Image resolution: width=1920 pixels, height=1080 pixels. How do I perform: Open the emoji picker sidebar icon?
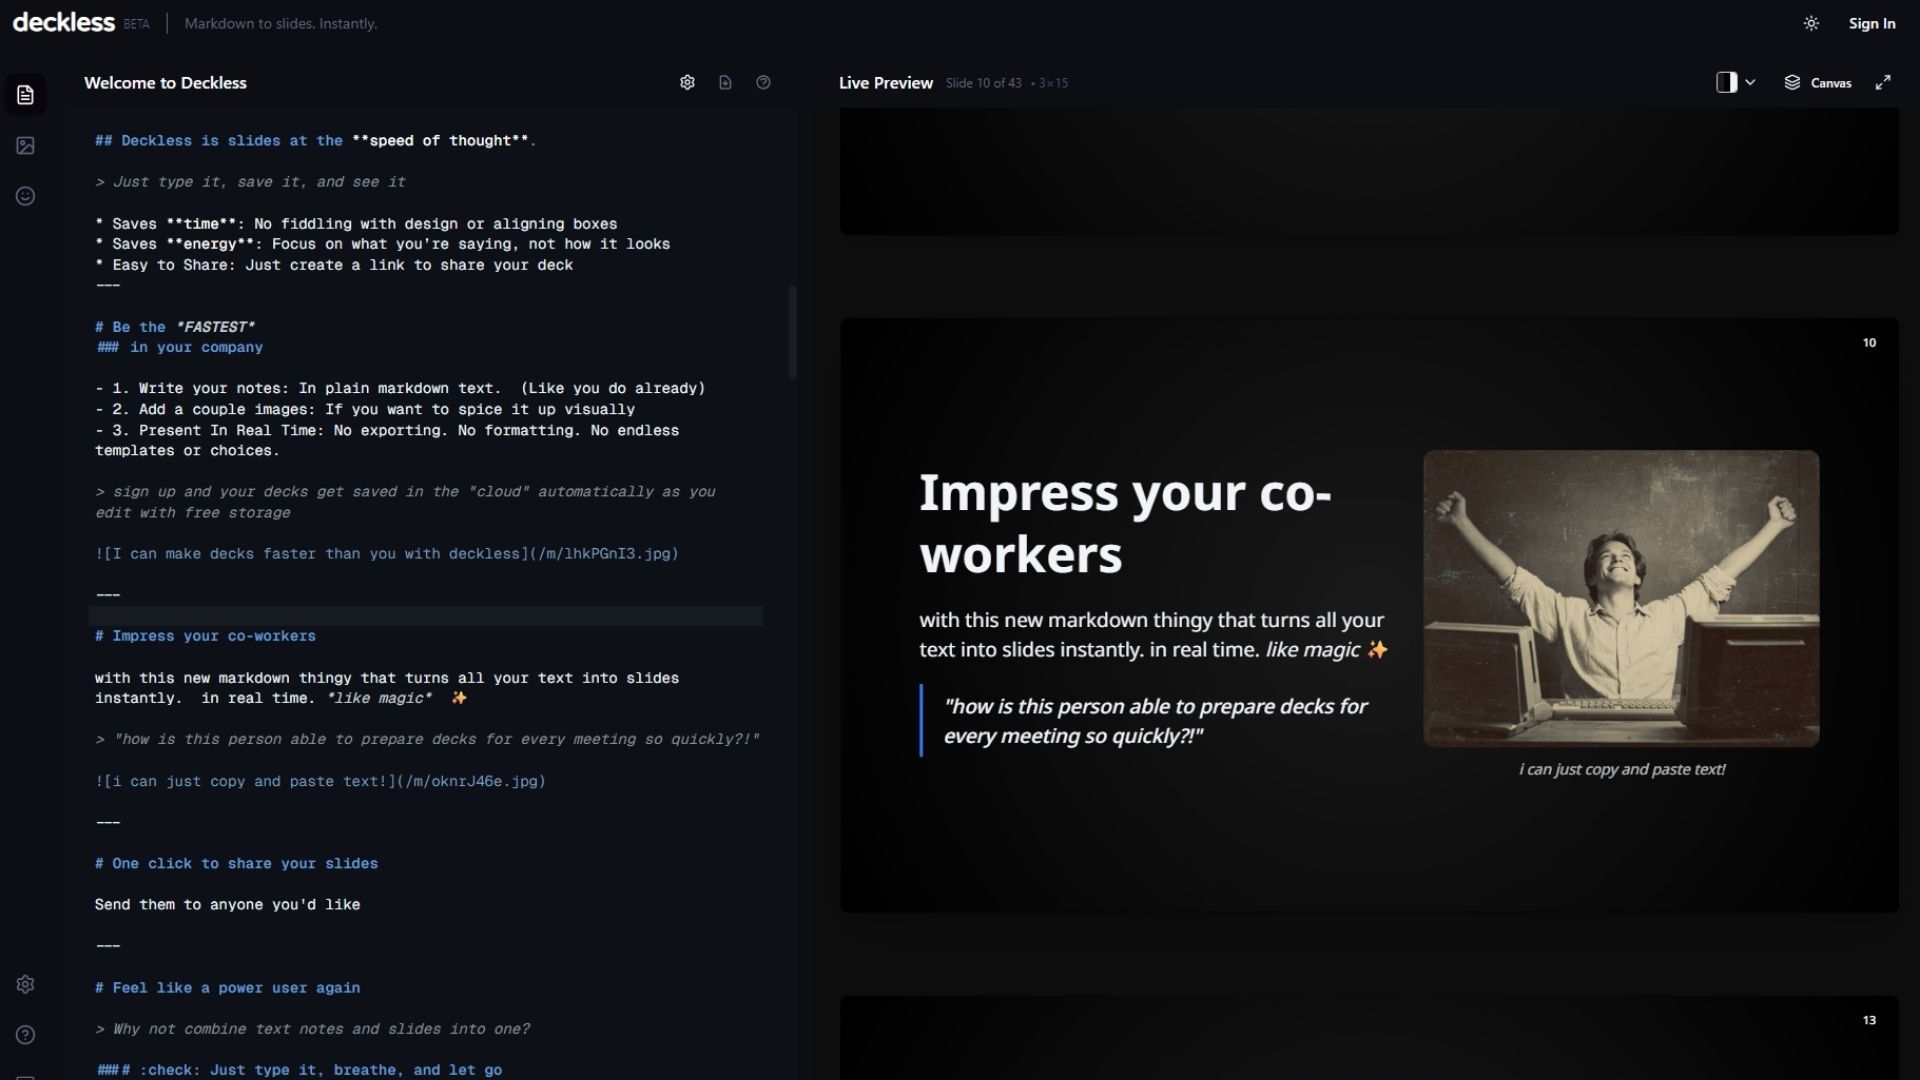[26, 196]
